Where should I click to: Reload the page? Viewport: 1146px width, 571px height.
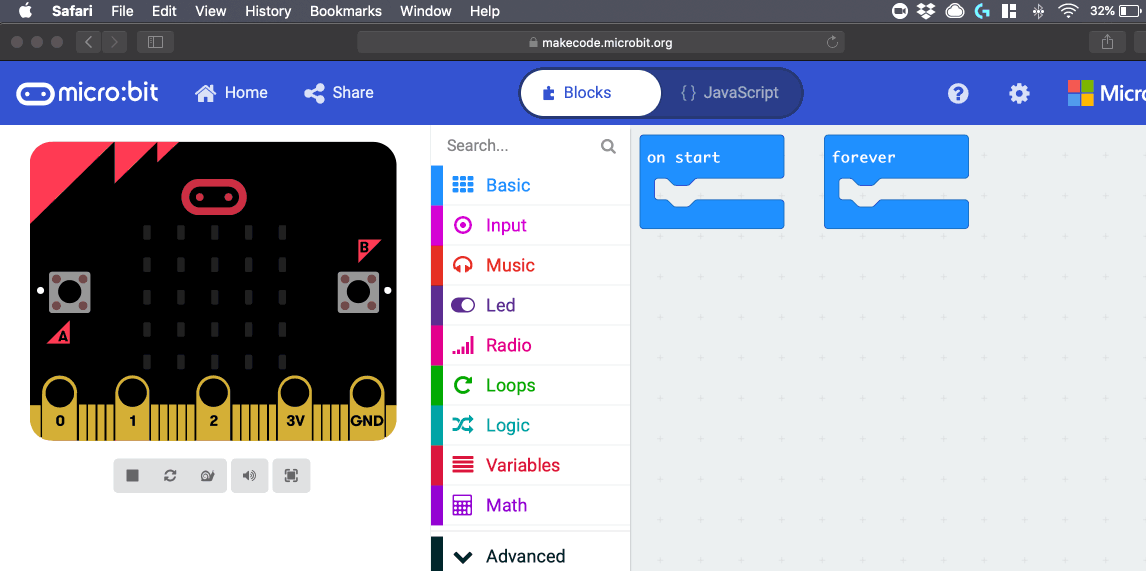pyautogui.click(x=832, y=42)
